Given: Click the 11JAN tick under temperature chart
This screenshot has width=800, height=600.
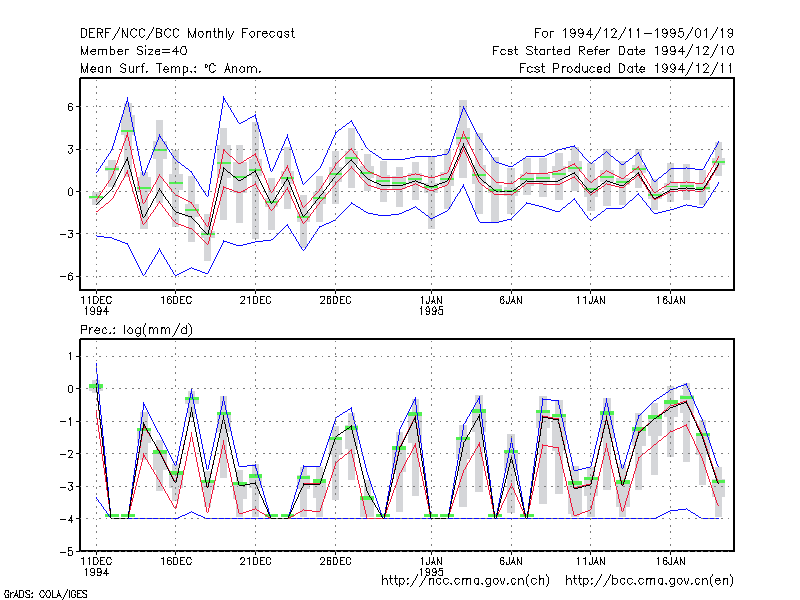Looking at the screenshot, I should tap(591, 301).
